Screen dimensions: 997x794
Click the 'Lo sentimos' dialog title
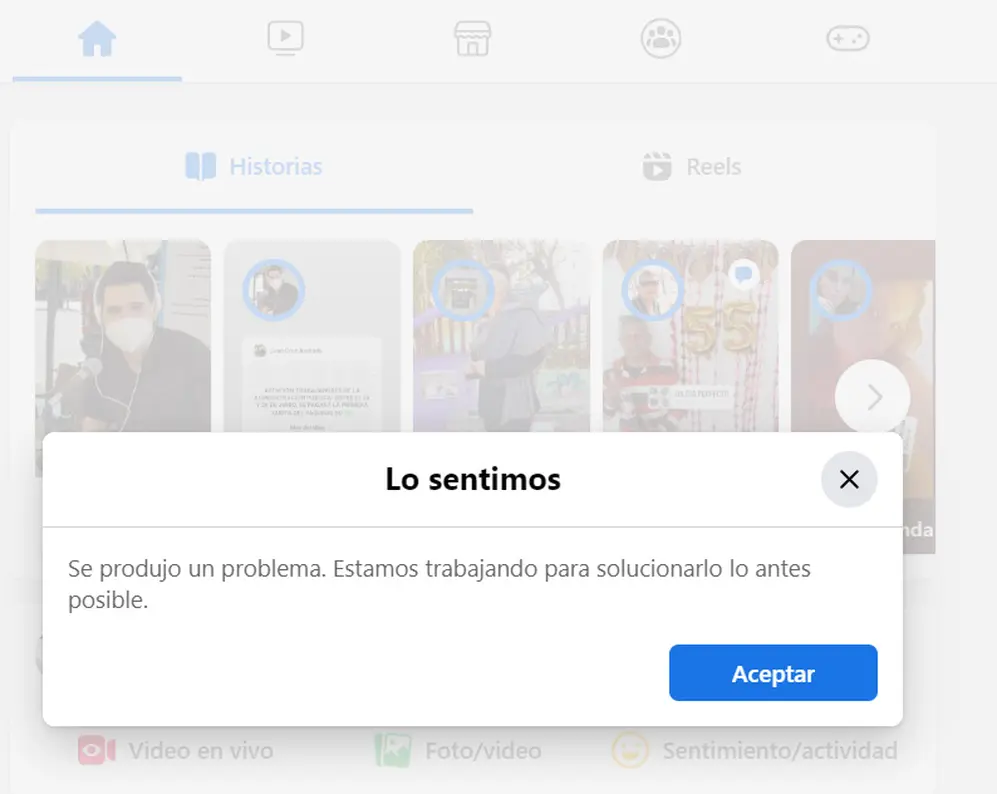tap(473, 479)
